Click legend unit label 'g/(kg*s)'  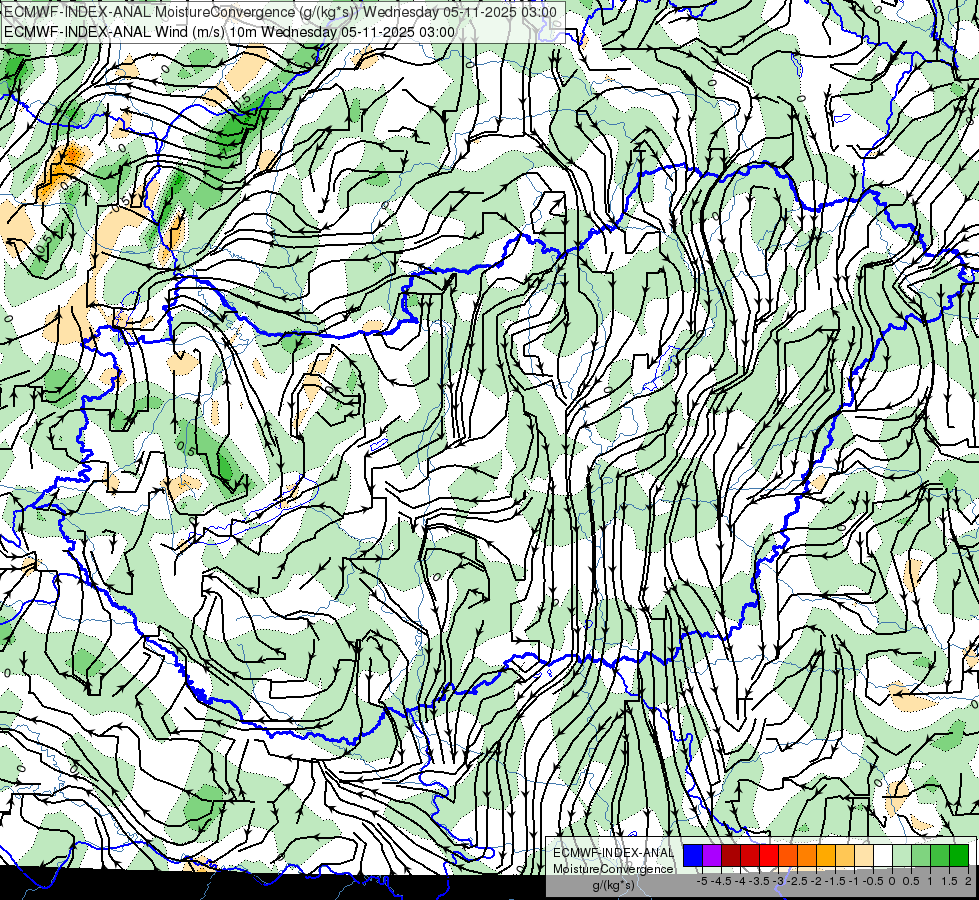point(614,886)
